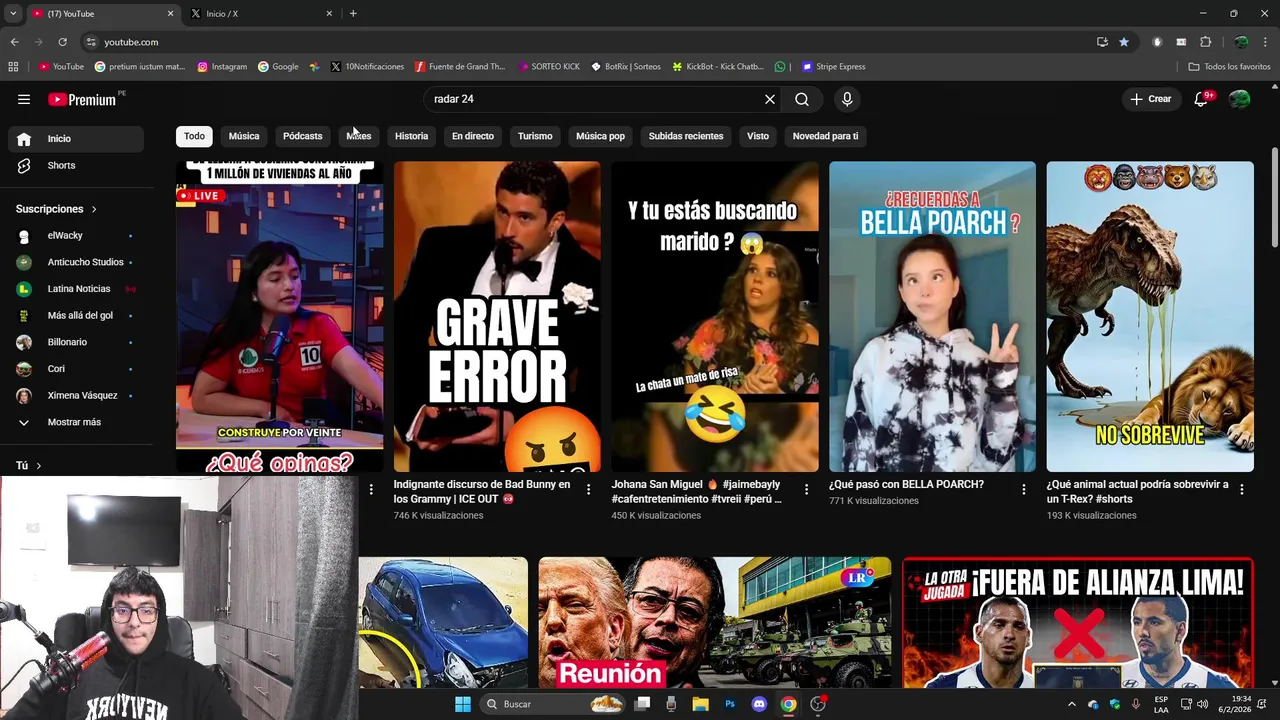Screen dimensions: 1280x720
Task: Clear the search box with the X
Action: click(770, 99)
